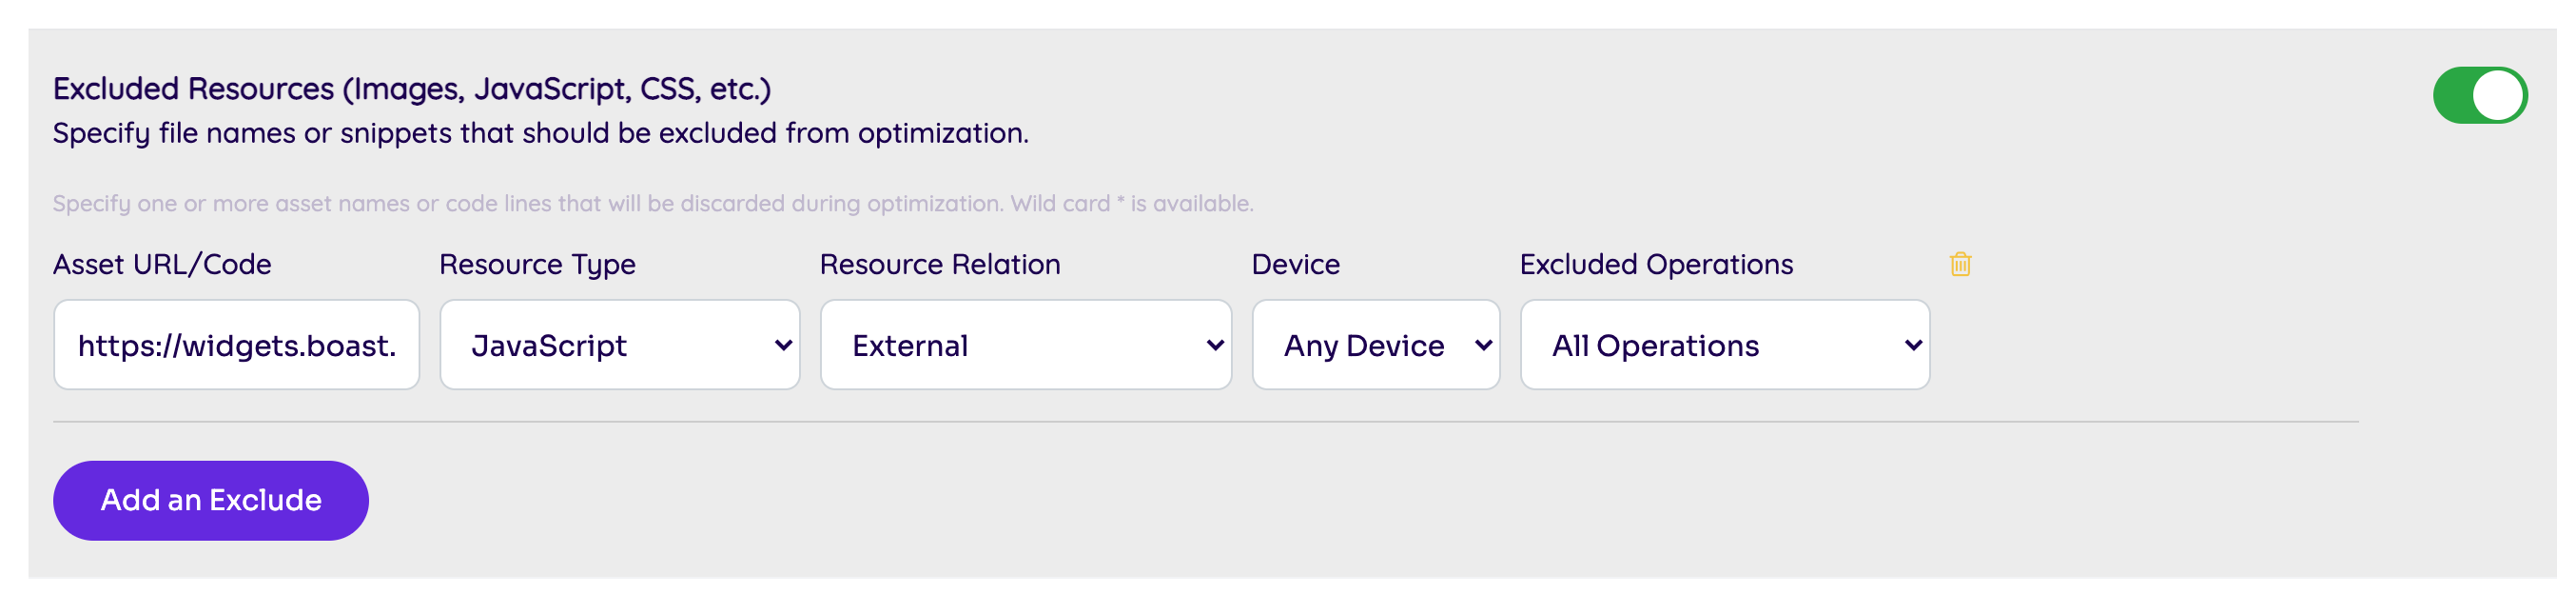Open the Resource Type dropdown showing JavaScript
Image resolution: width=2576 pixels, height=594 pixels.
[x=618, y=345]
